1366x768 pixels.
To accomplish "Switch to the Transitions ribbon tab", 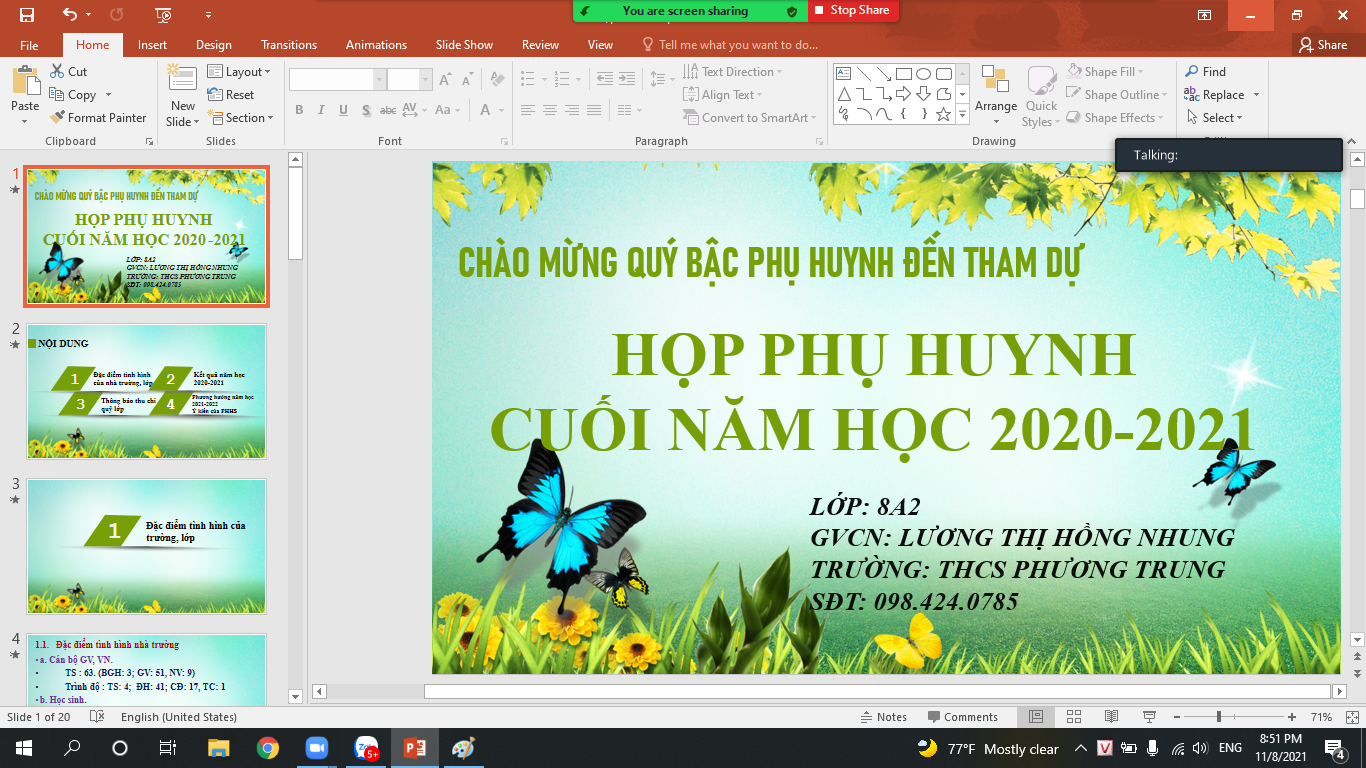I will point(289,45).
